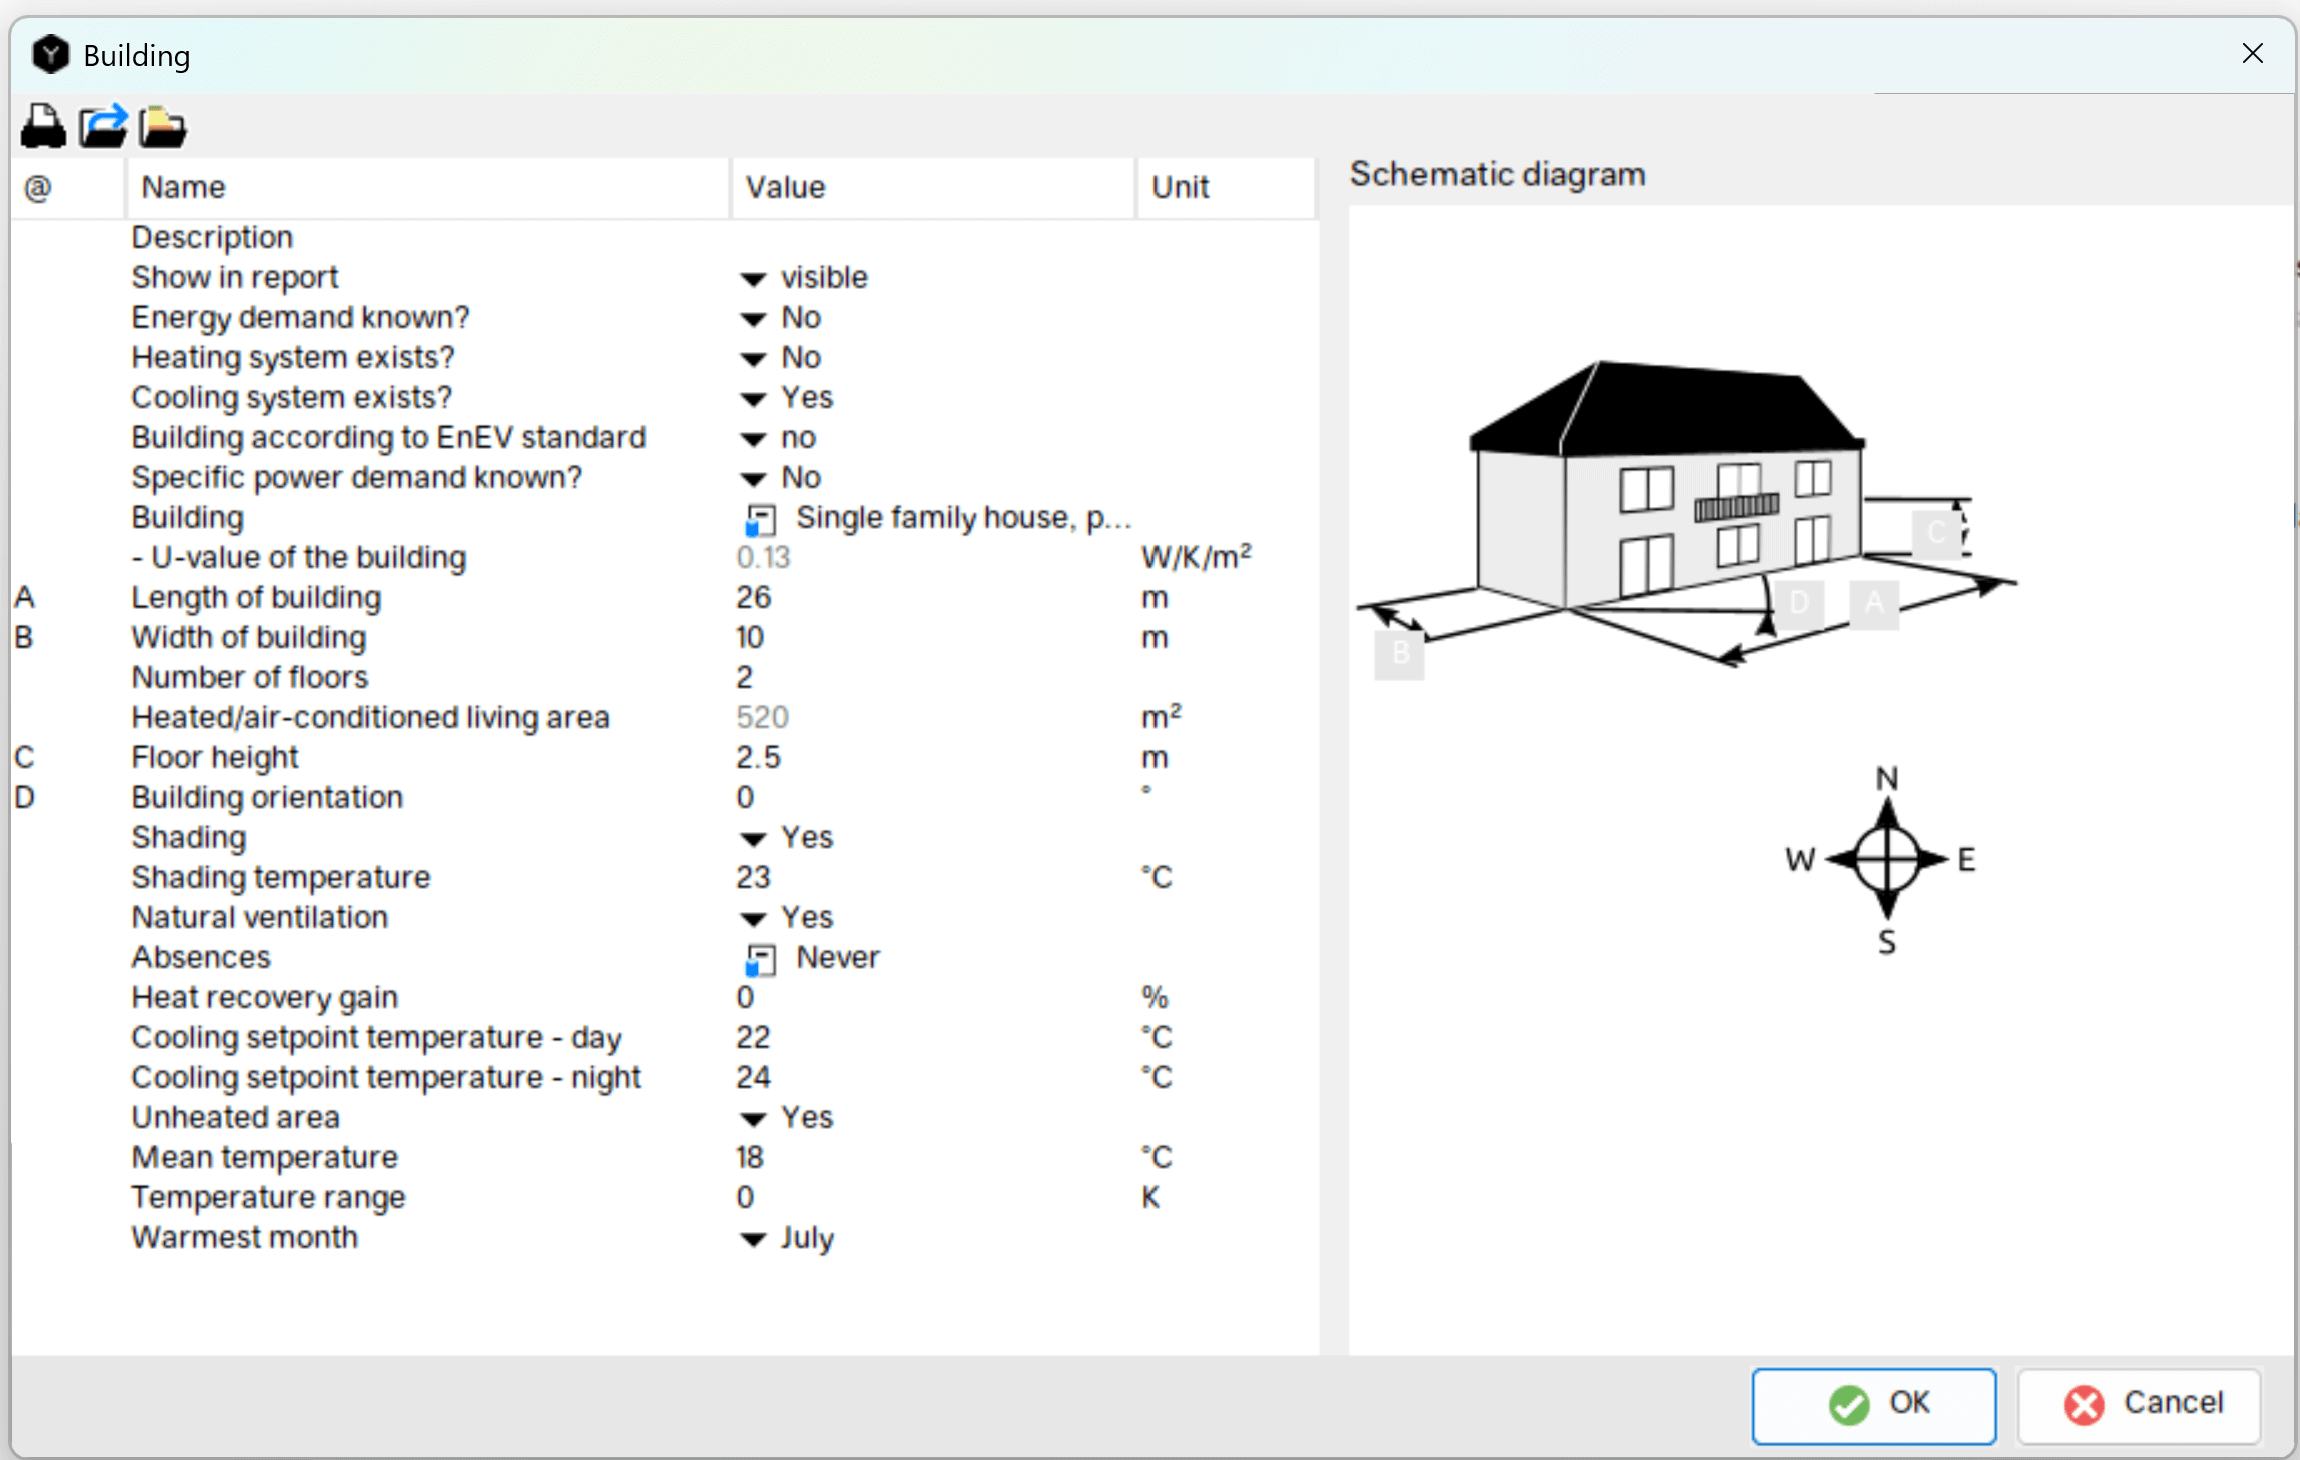Open the Building according to EnEV standard dropdown
Viewport: 2300px width, 1460px height.
[x=752, y=438]
